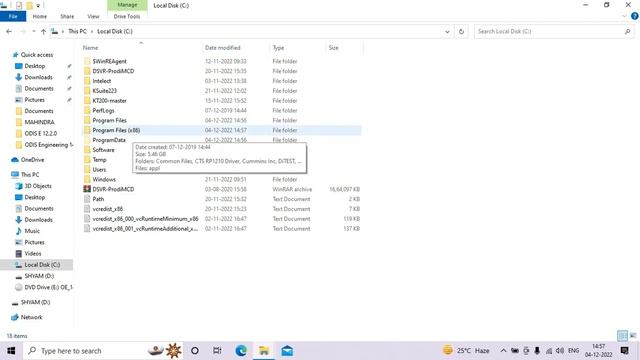Open network status in system tray
Screen dimensions: 640x360
coord(549,351)
